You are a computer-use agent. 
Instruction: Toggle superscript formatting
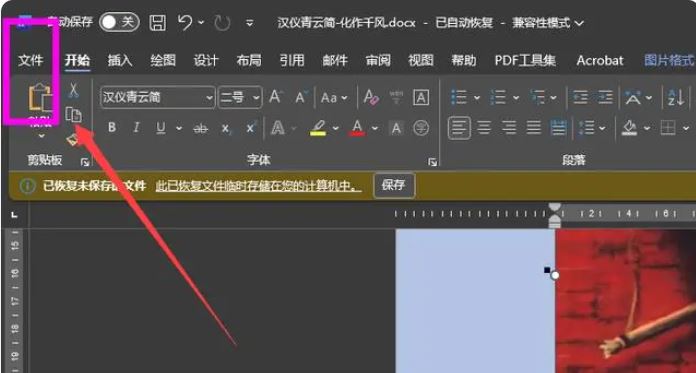pos(251,128)
